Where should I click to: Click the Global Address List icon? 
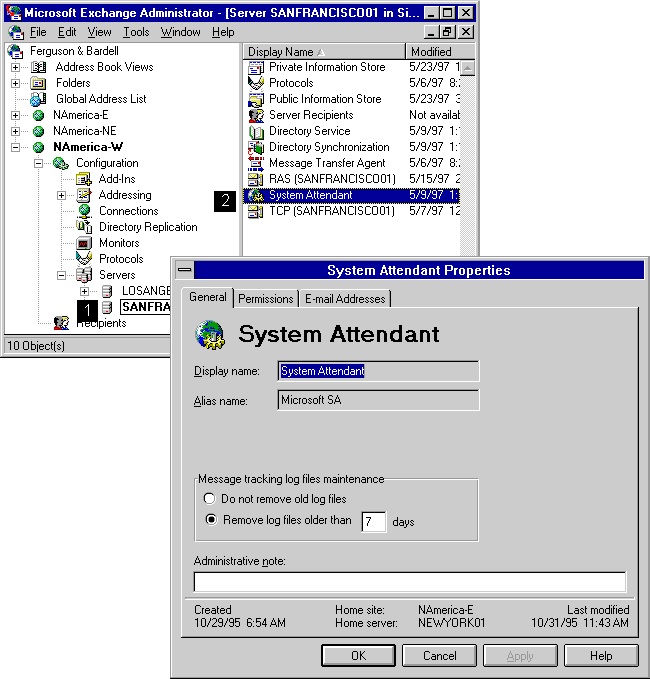click(38, 99)
